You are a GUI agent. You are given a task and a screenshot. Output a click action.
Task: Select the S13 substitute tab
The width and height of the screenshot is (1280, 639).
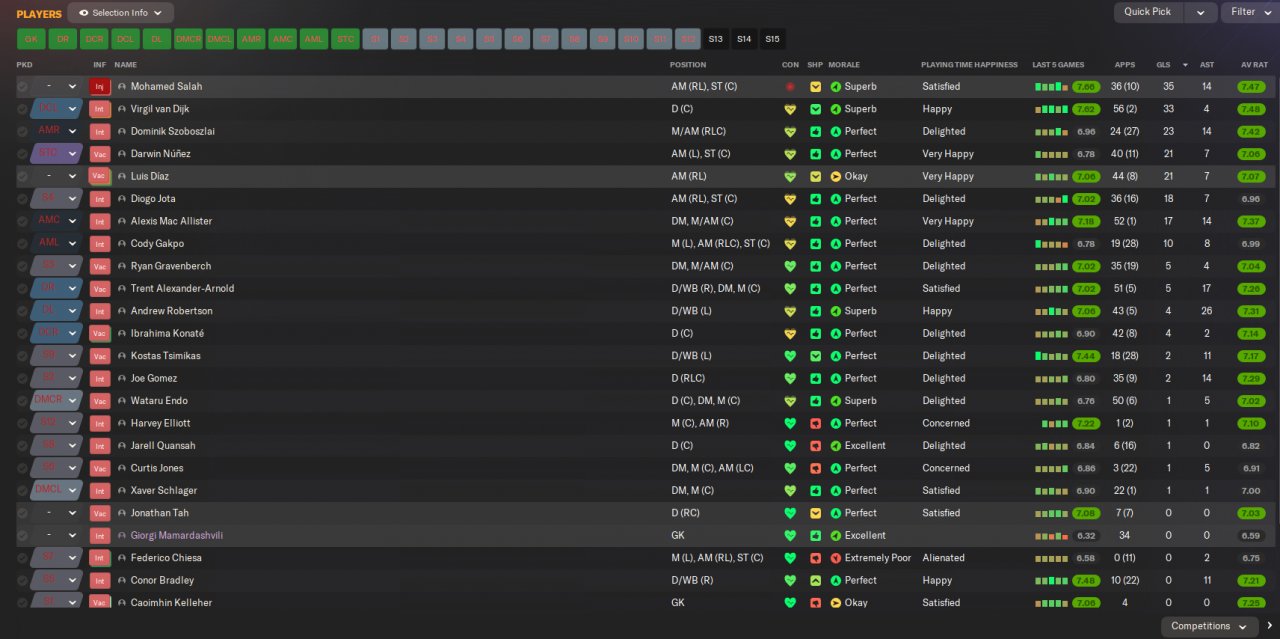click(x=716, y=39)
